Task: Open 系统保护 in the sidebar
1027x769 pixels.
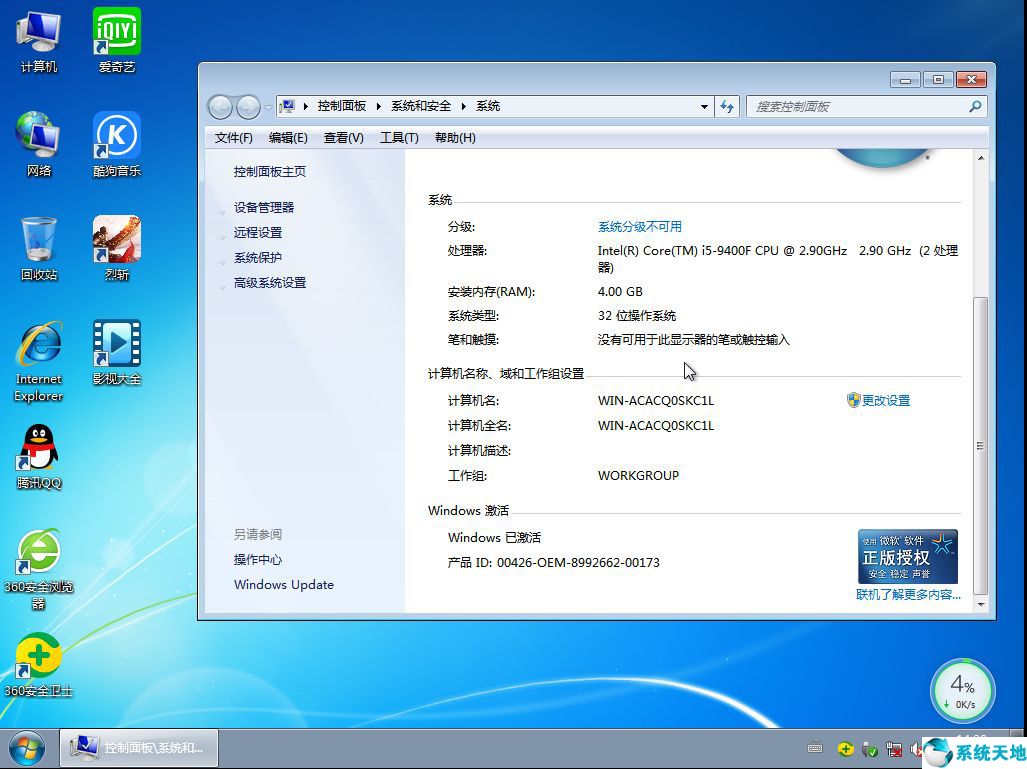Action: [x=258, y=257]
